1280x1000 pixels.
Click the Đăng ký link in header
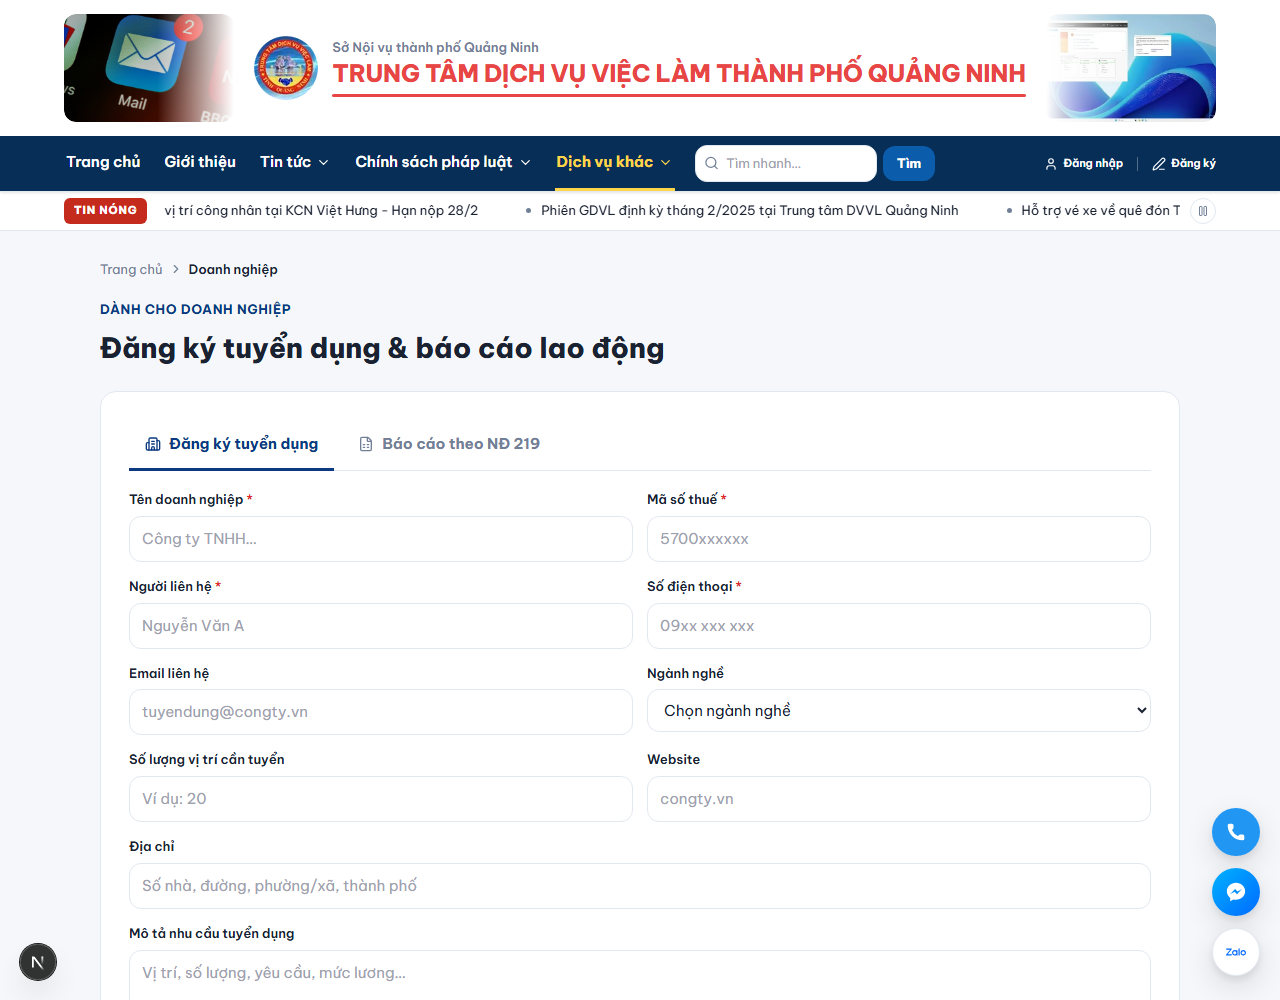[1184, 163]
